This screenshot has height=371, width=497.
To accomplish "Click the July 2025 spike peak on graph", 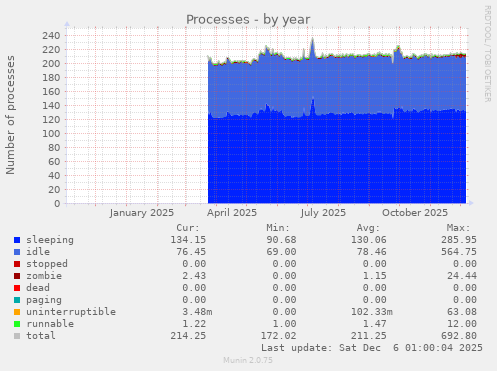I will tap(312, 40).
